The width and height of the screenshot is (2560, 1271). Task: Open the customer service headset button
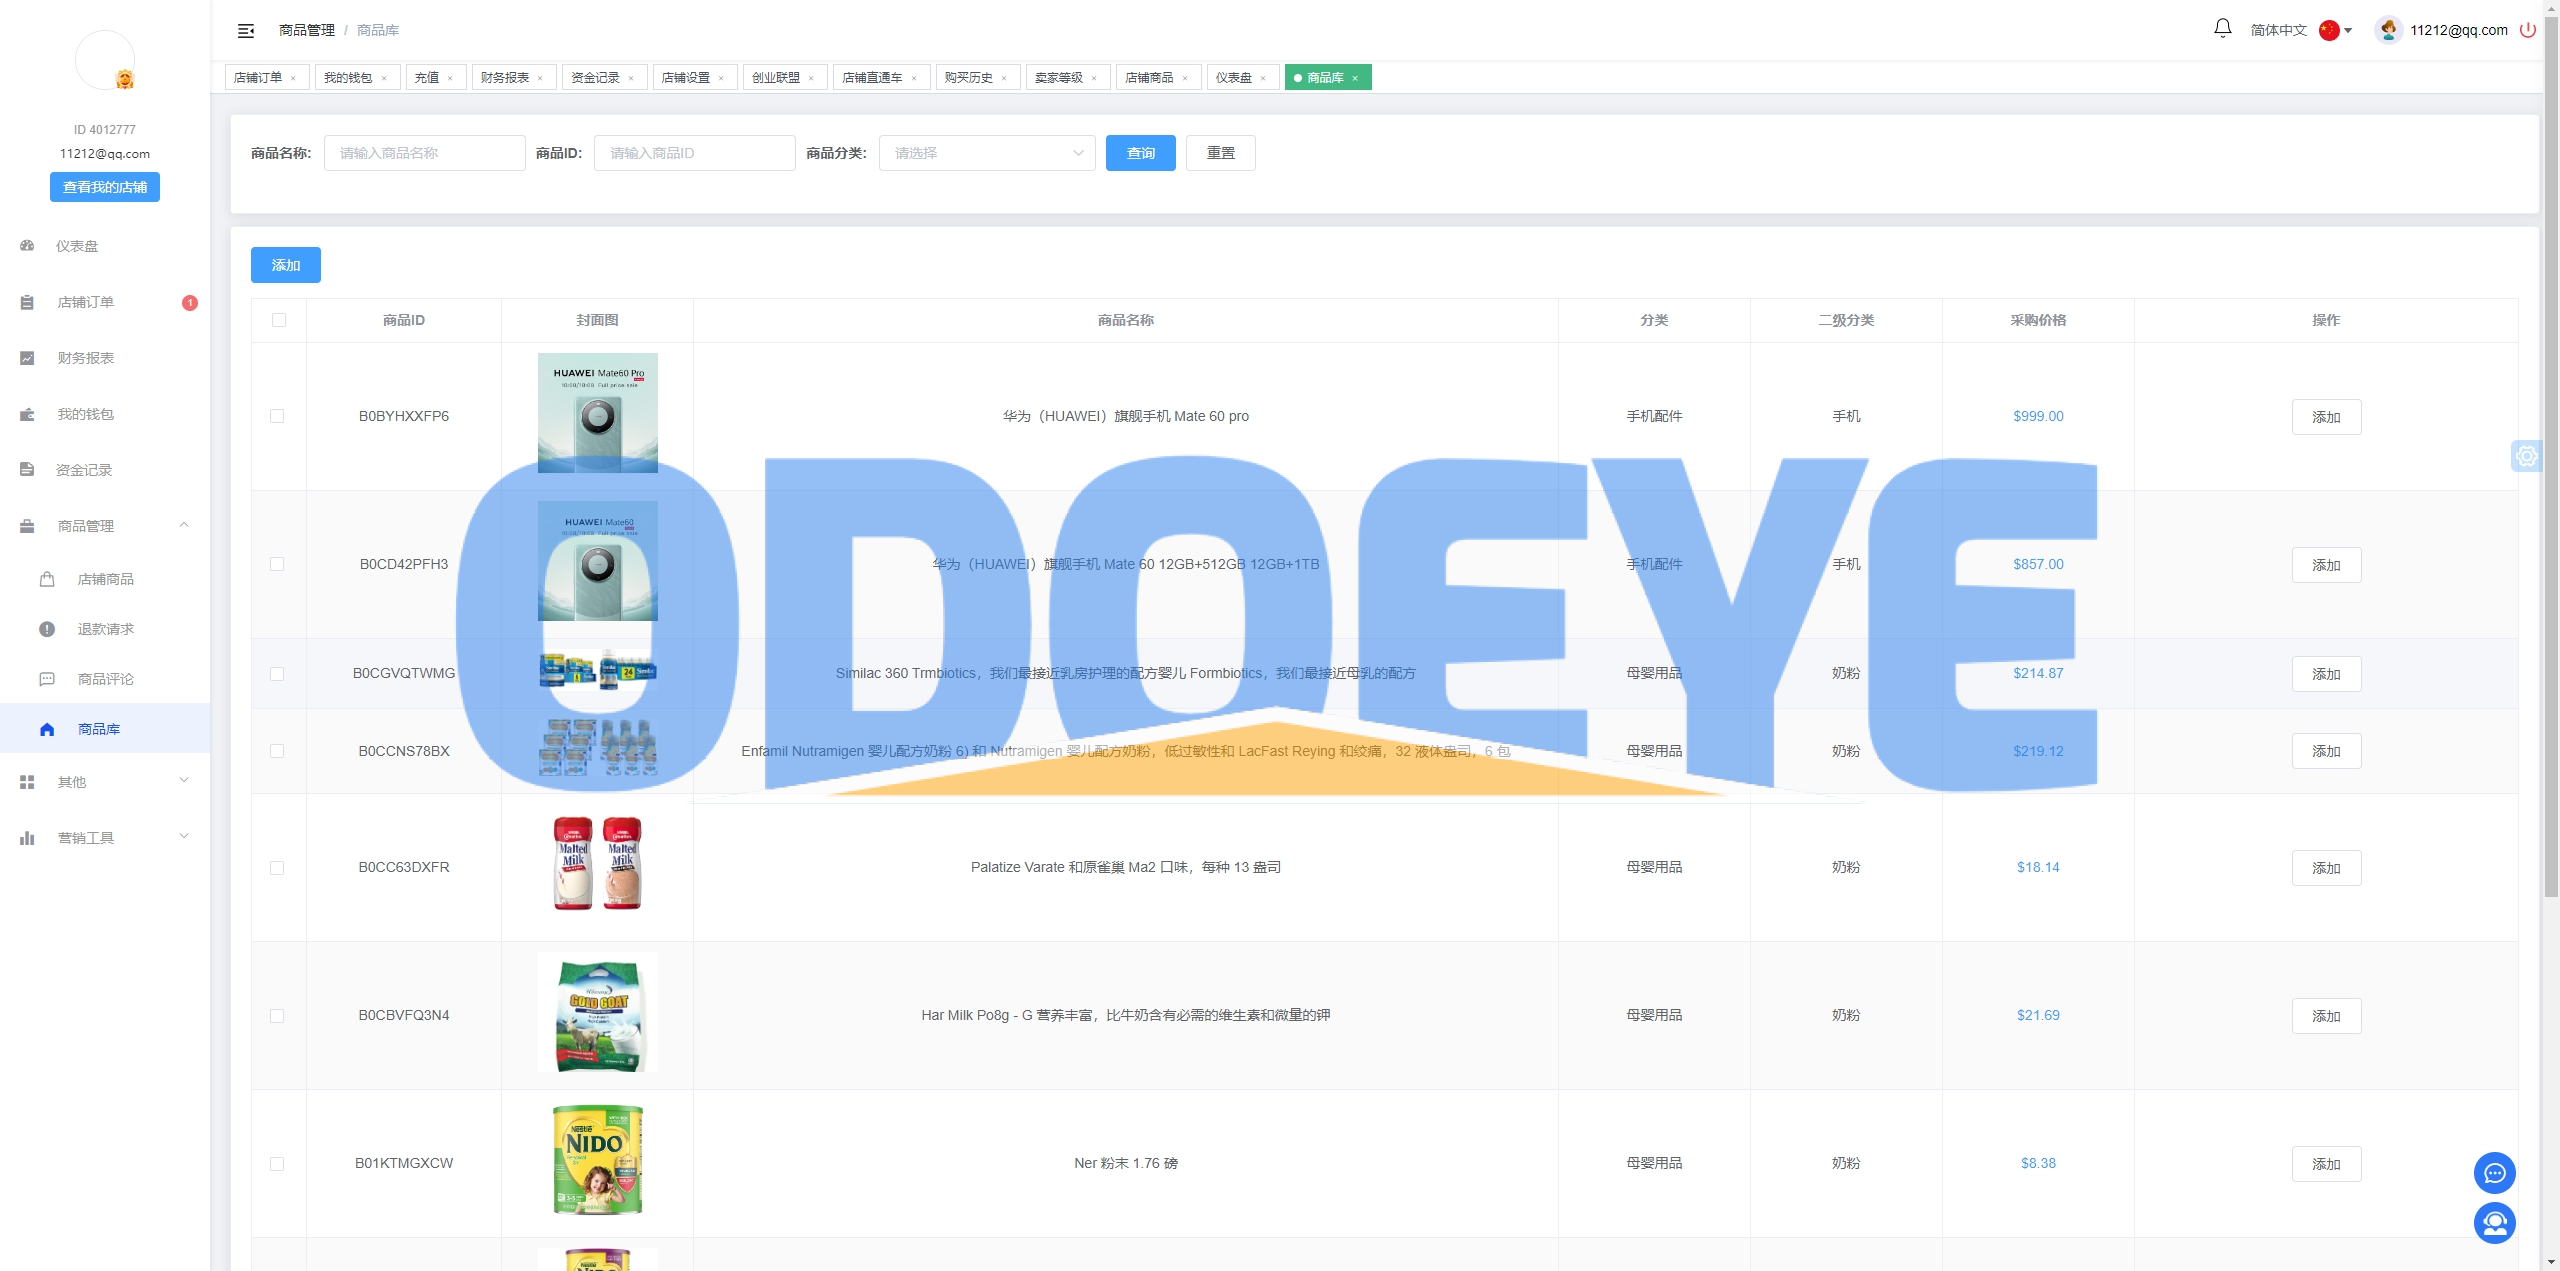pos(2494,1223)
